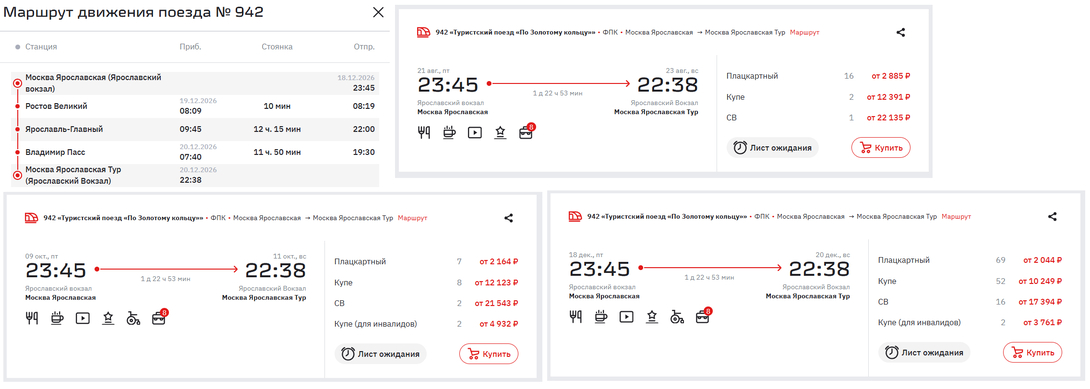Click star service icon on 09 Oct card

point(108,318)
